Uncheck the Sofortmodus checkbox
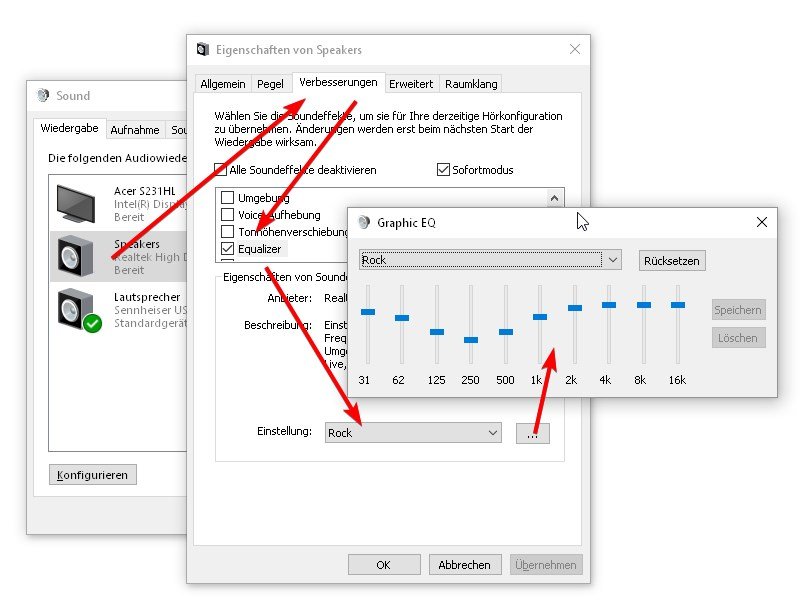This screenshot has width=801, height=608. [442, 170]
